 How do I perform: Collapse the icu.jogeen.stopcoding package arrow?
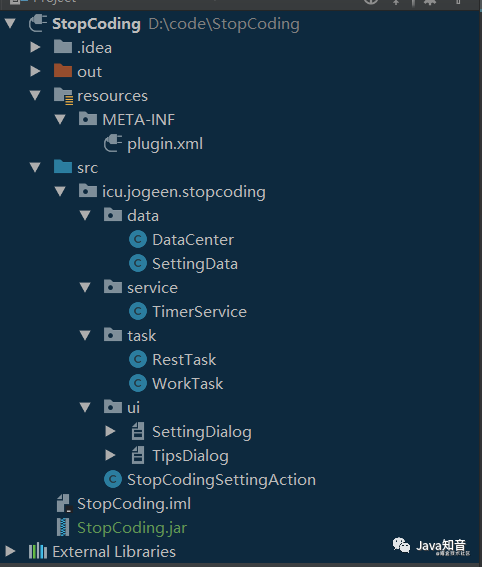click(60, 191)
